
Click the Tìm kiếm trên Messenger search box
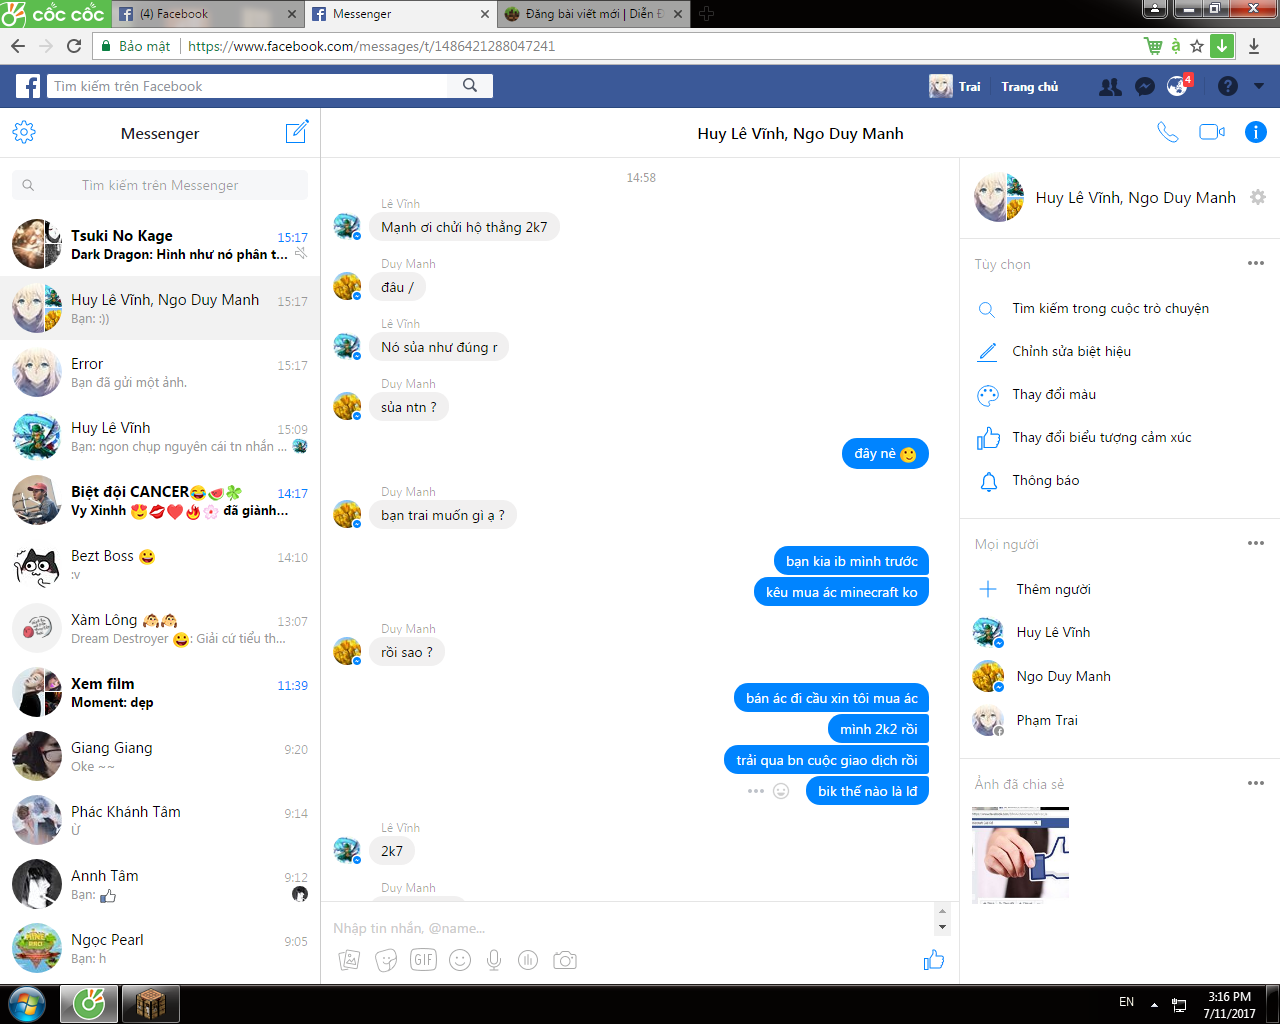pos(160,185)
